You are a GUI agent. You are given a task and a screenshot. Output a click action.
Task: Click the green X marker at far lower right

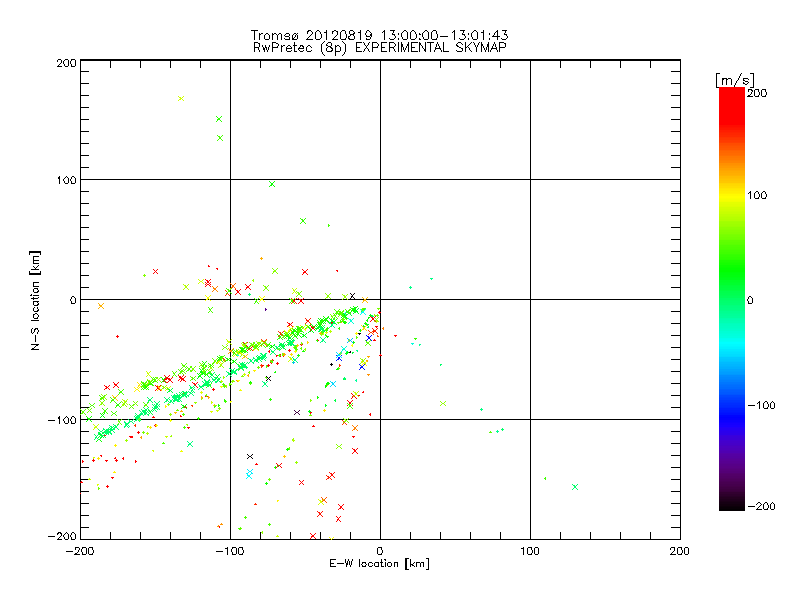point(575,487)
